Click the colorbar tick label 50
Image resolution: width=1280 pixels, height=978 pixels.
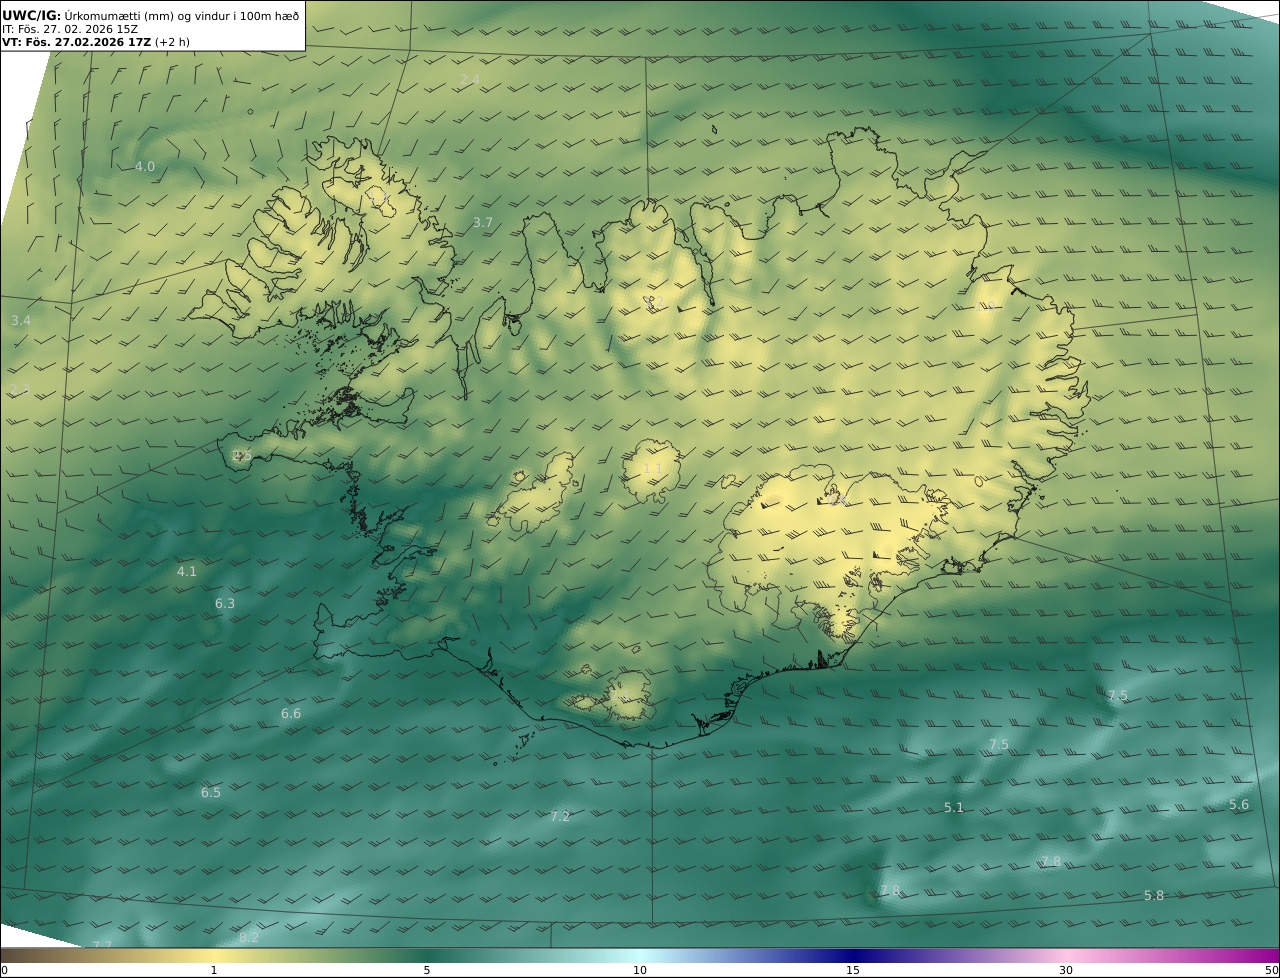(x=1272, y=970)
